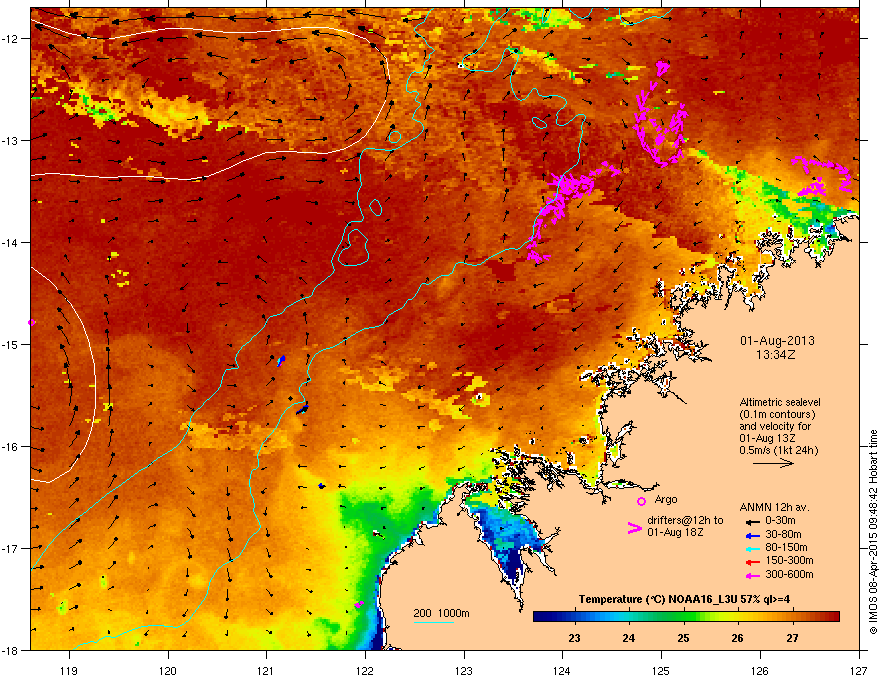Click the cyan 80-150m legend arrow
This screenshot has width=880, height=680.
tap(752, 549)
